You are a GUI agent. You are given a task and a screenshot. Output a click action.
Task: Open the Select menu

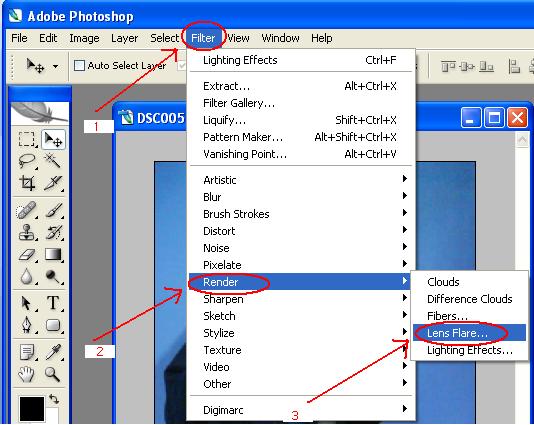[164, 38]
